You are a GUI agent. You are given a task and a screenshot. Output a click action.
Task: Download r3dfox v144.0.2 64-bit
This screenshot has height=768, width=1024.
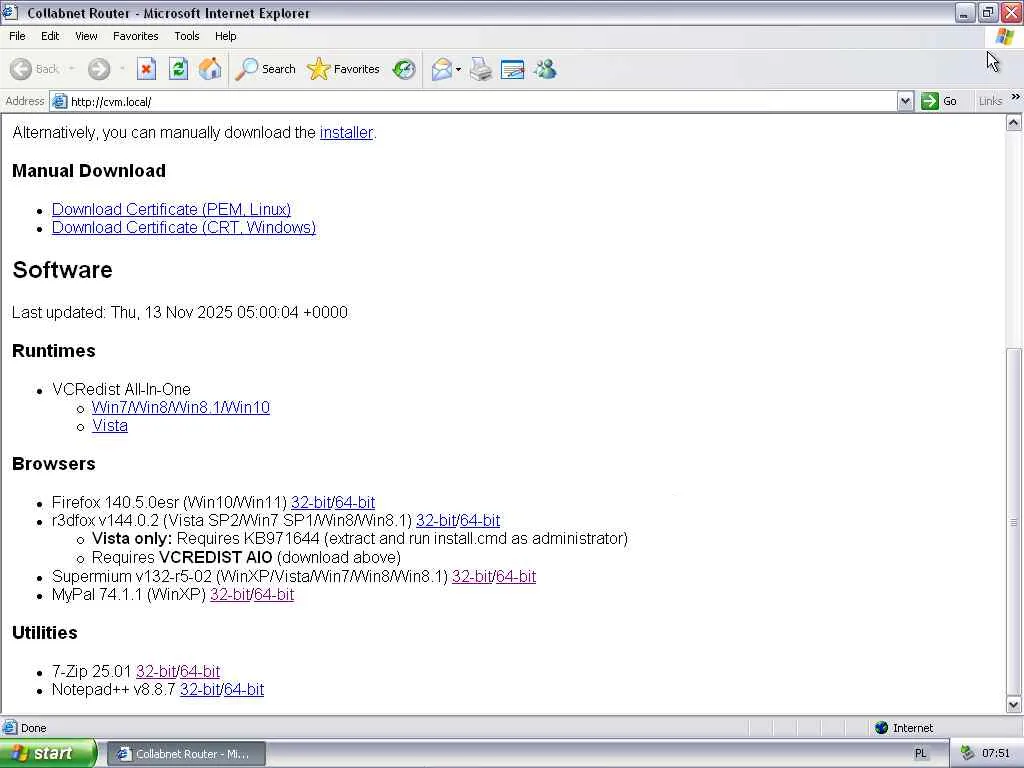click(480, 520)
